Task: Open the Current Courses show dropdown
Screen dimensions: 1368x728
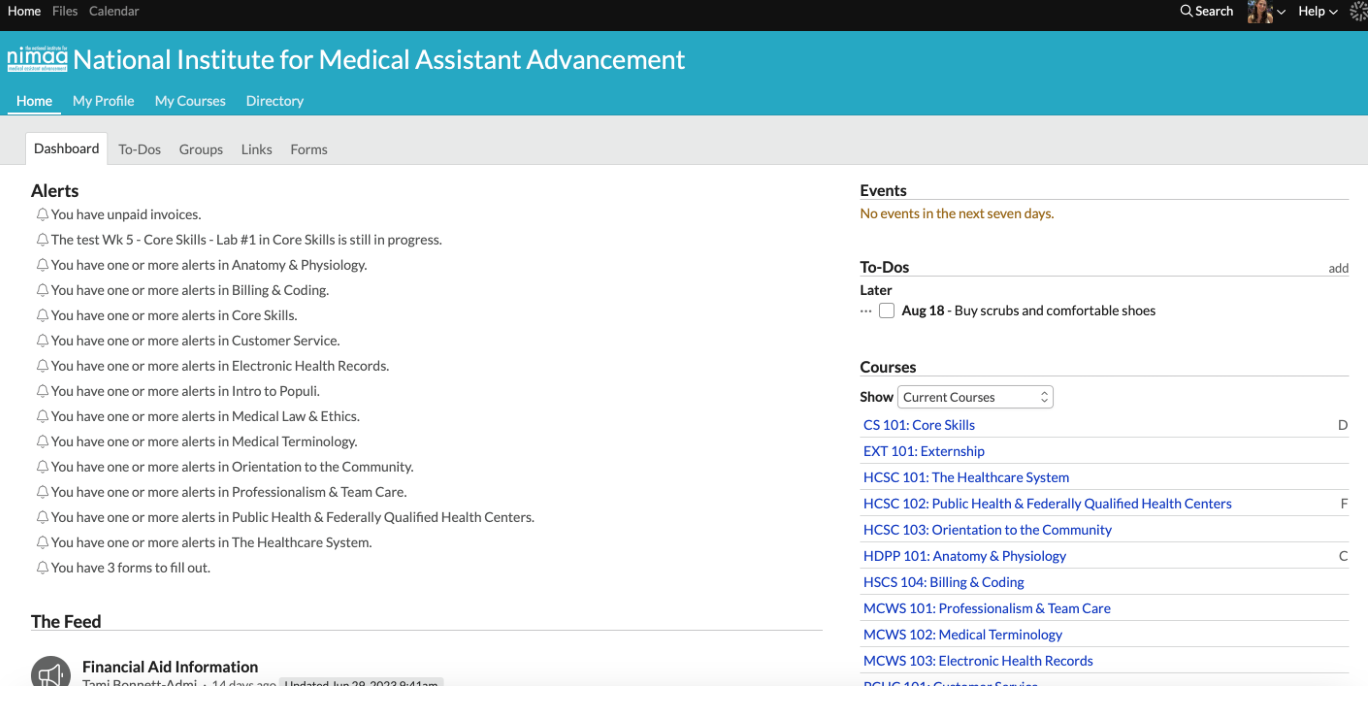Action: click(x=975, y=397)
